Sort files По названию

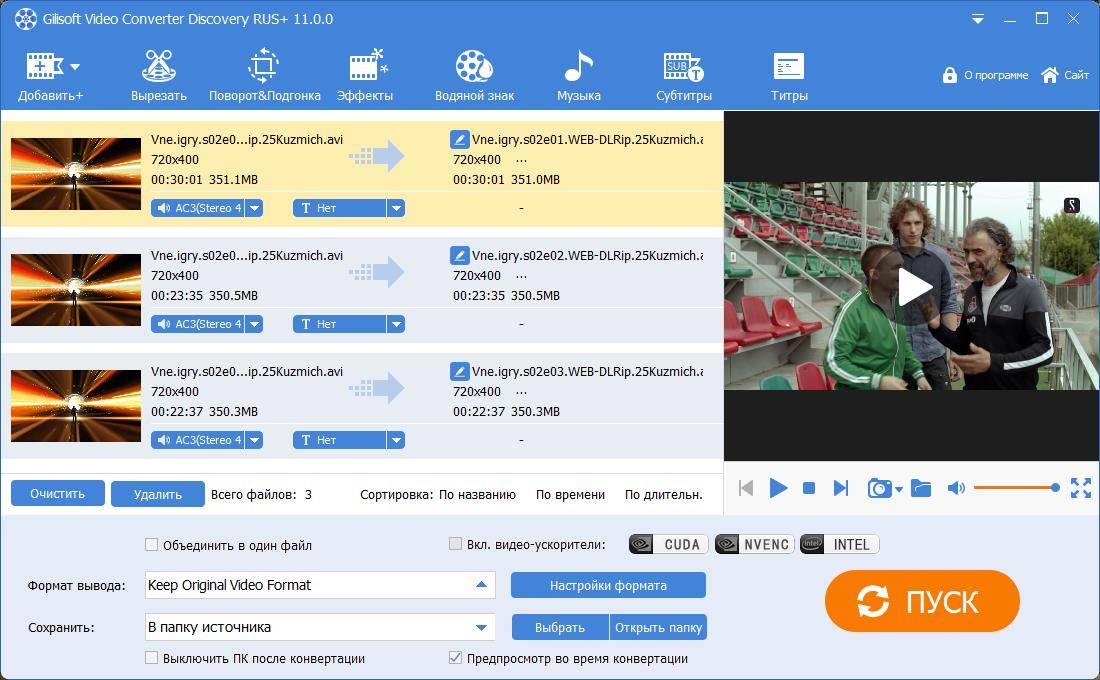[x=477, y=495]
